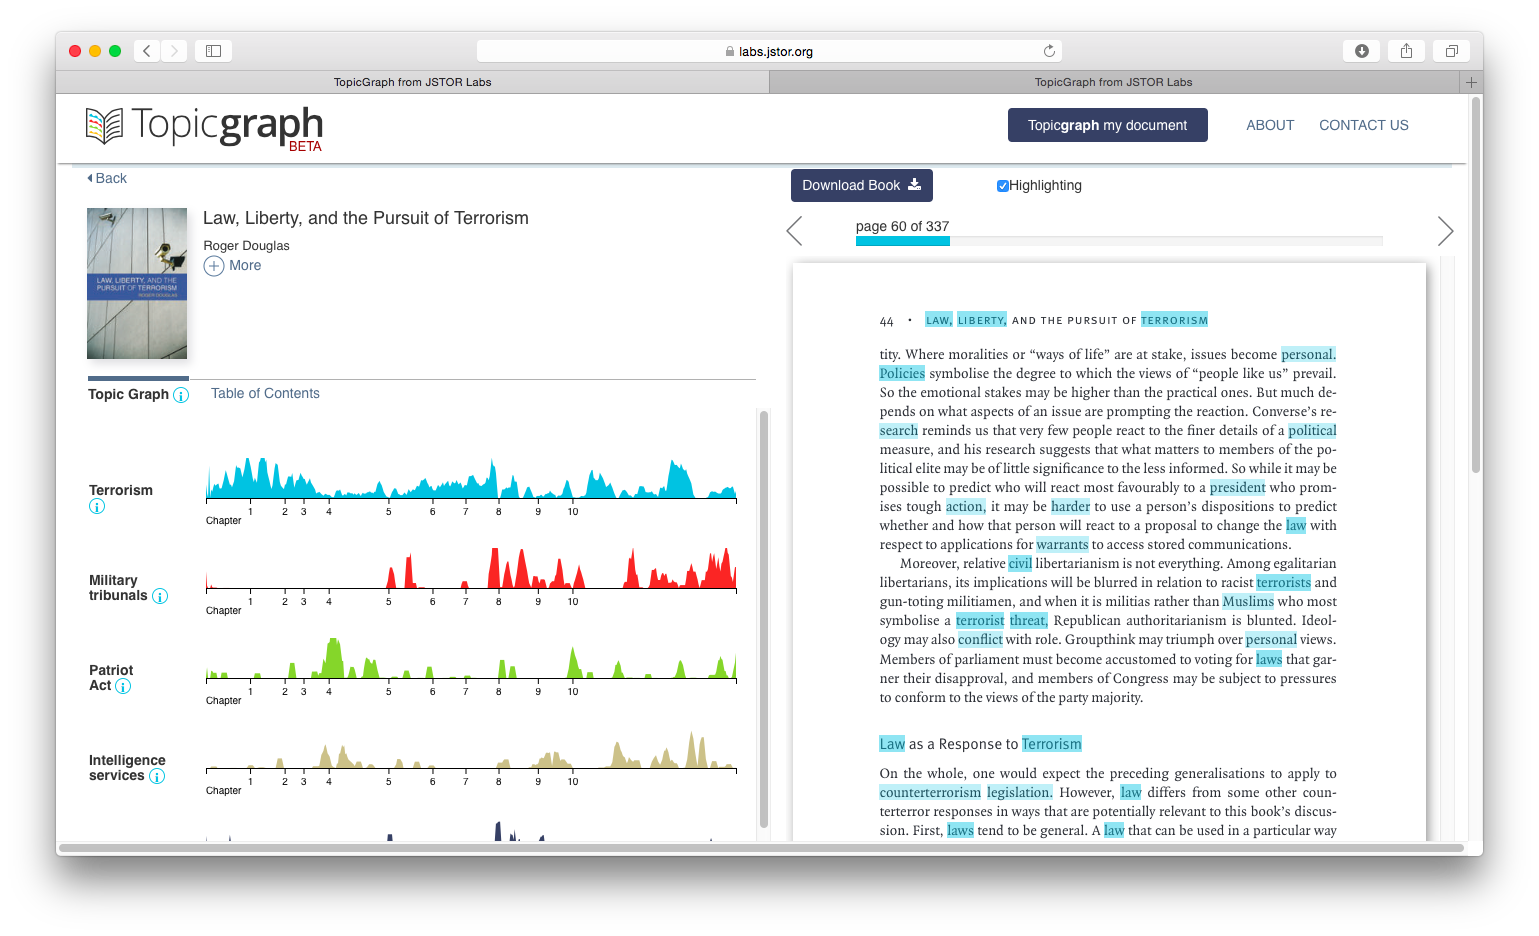
Task: Click the Terrorism blue topic graph
Action: click(x=471, y=478)
